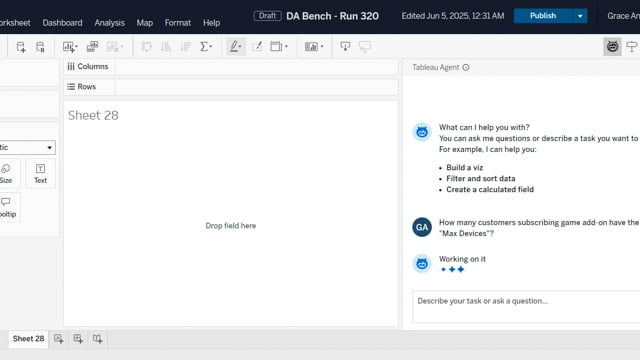640x360 pixels.
Task: Open the Tooltip mark card
Action: coord(7,207)
